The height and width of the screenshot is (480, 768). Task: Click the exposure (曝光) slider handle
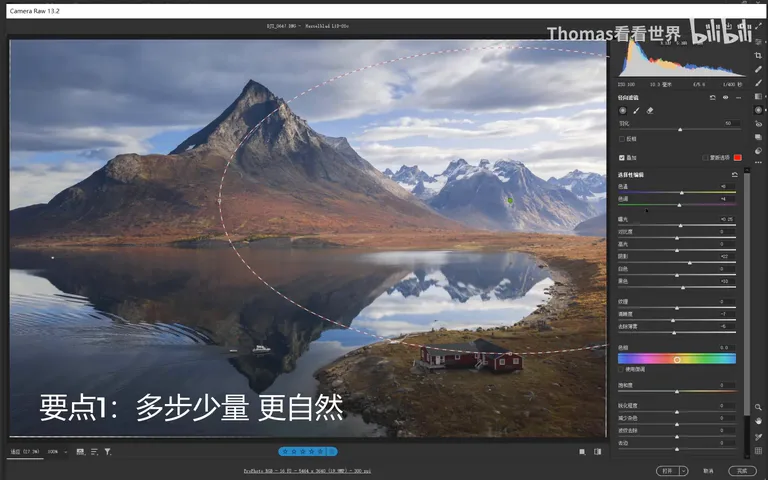point(680,225)
